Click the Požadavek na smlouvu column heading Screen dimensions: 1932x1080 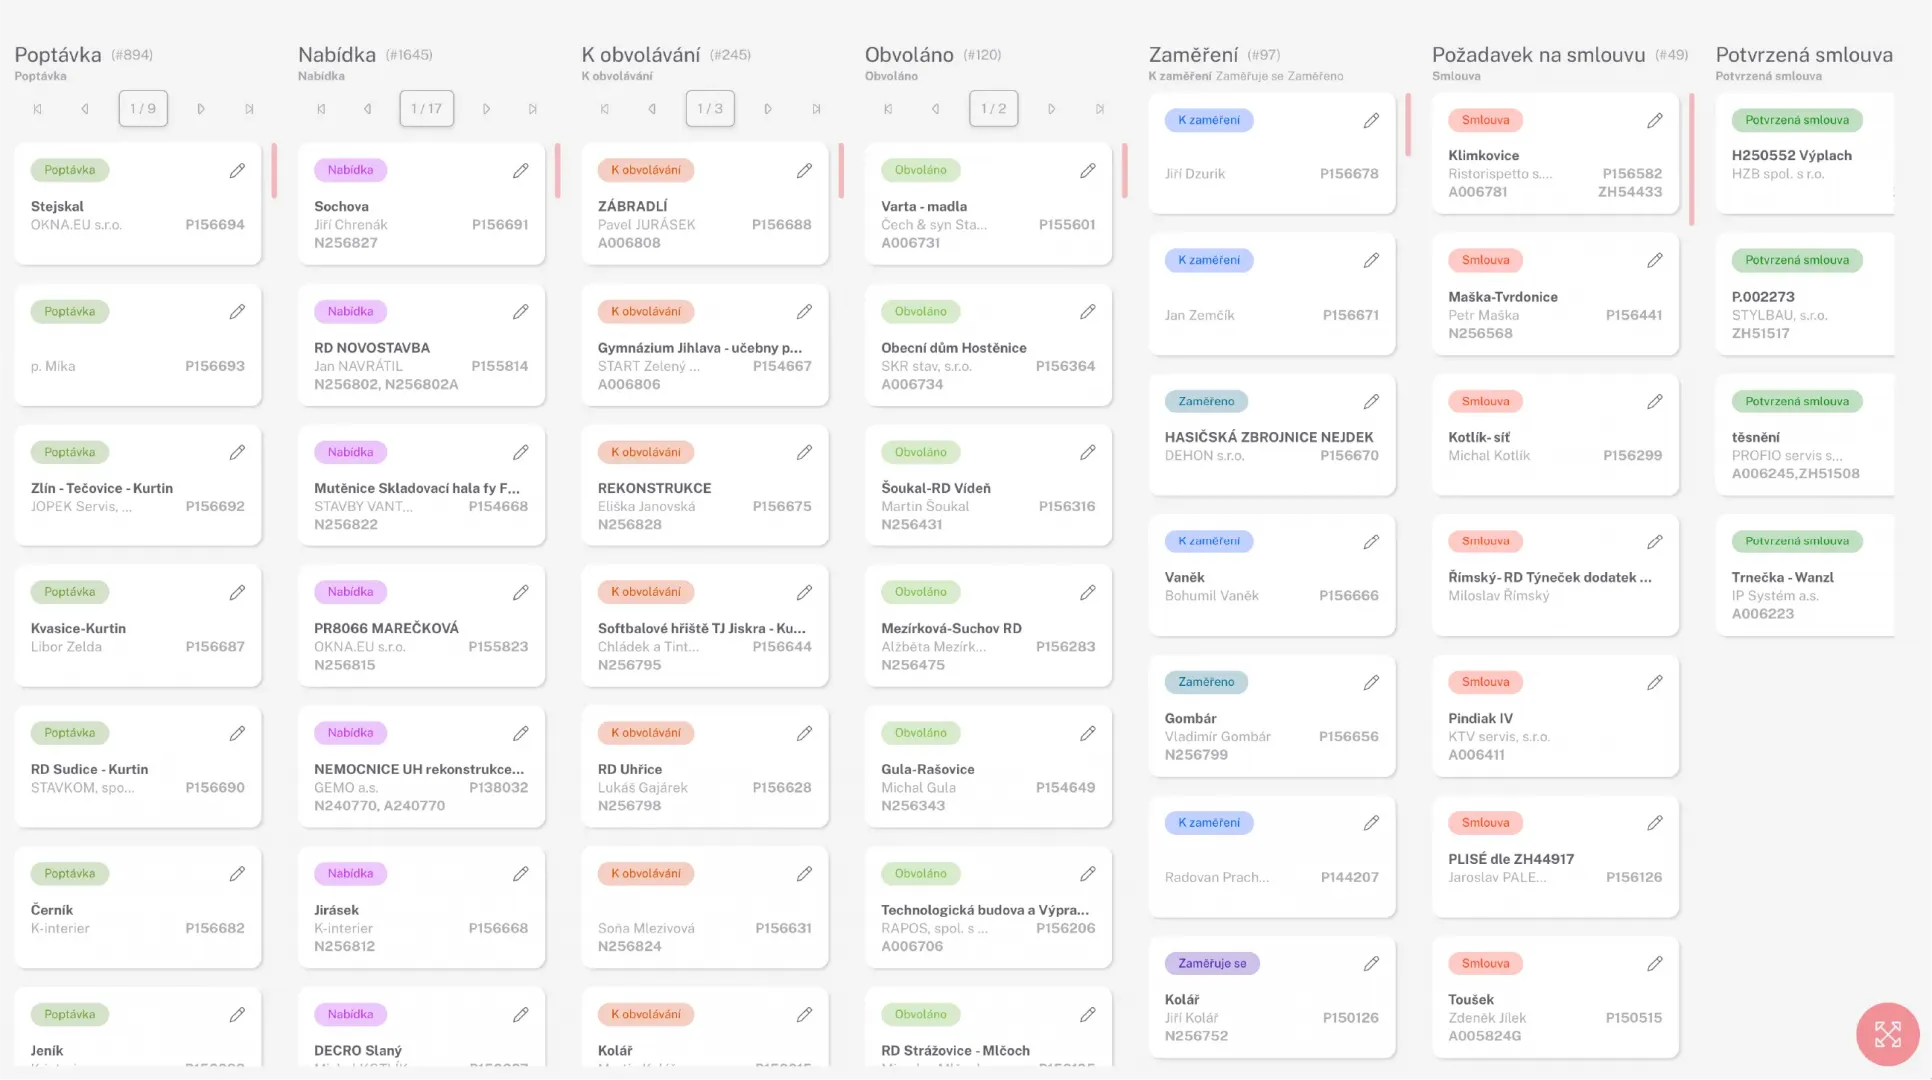[1538, 55]
